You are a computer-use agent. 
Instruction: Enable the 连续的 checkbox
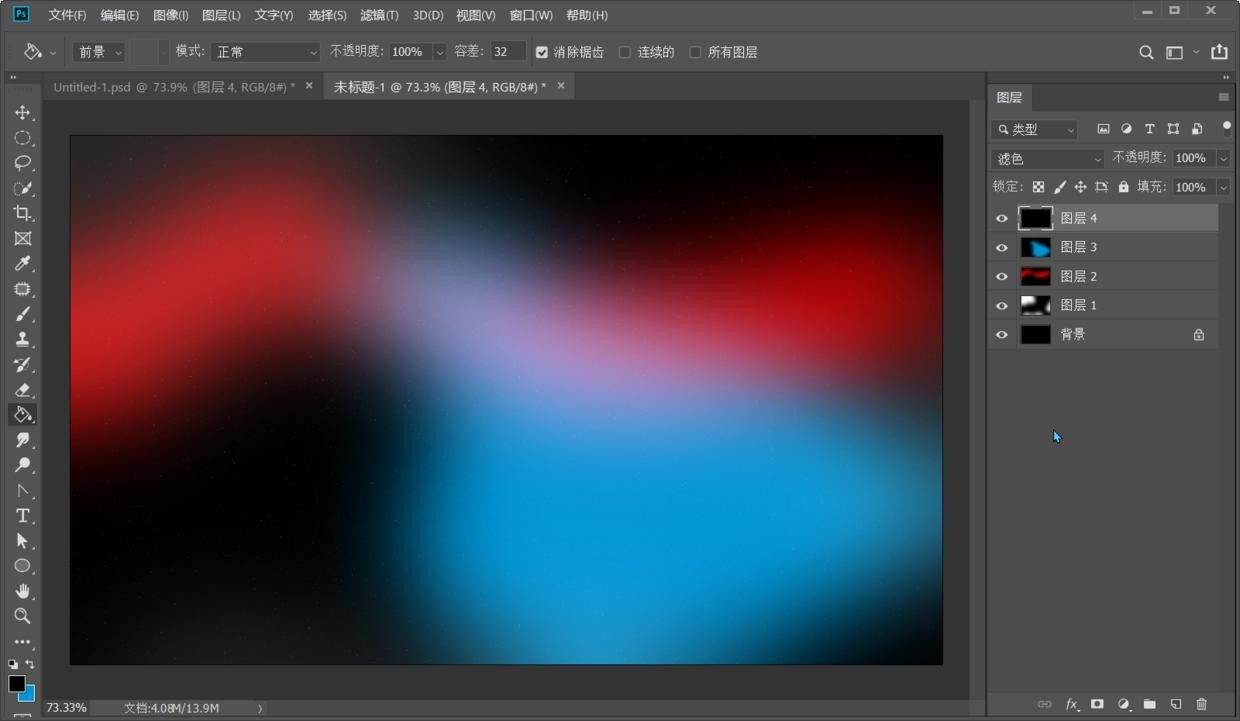tap(625, 52)
